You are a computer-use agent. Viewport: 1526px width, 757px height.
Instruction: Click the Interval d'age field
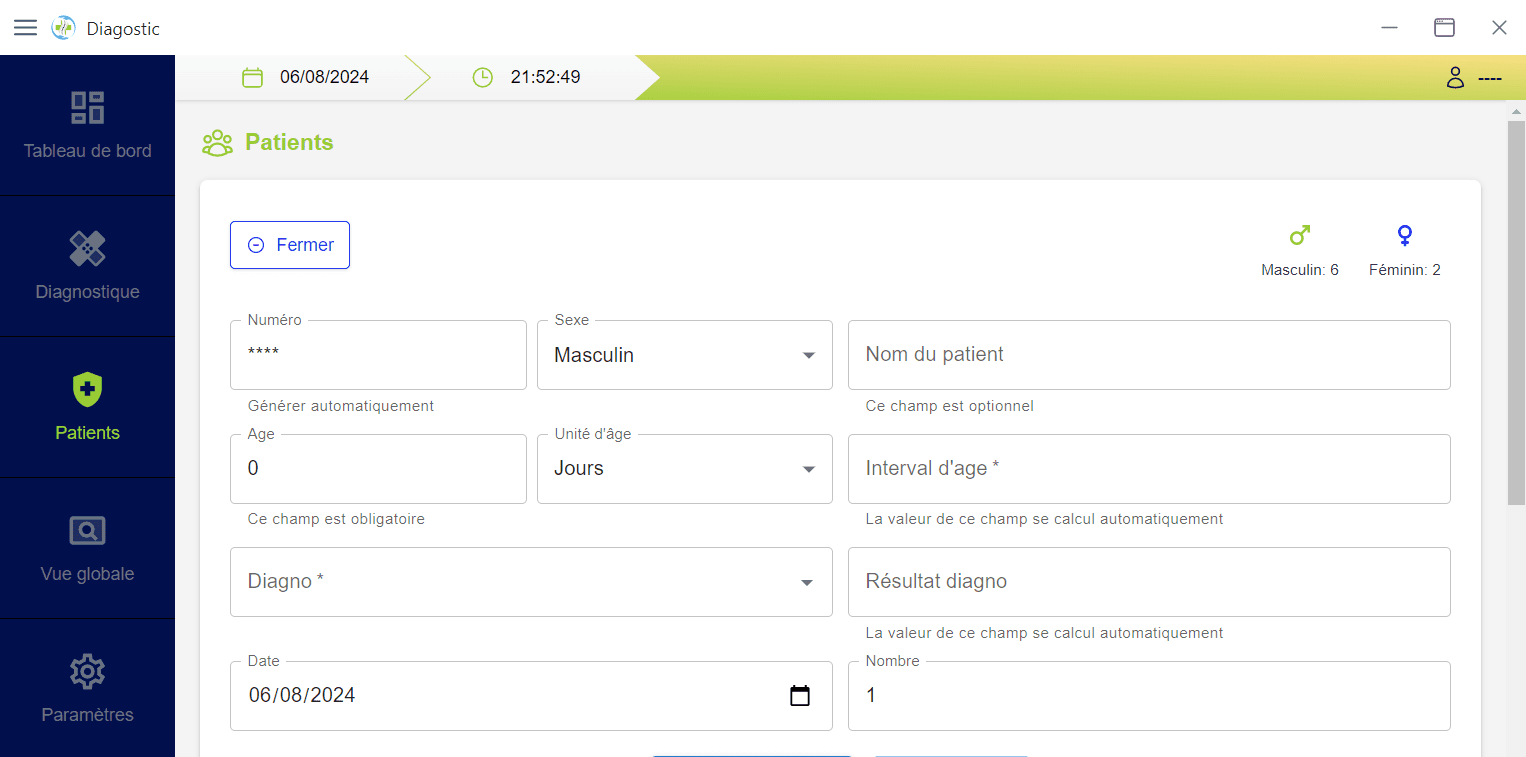point(1149,469)
